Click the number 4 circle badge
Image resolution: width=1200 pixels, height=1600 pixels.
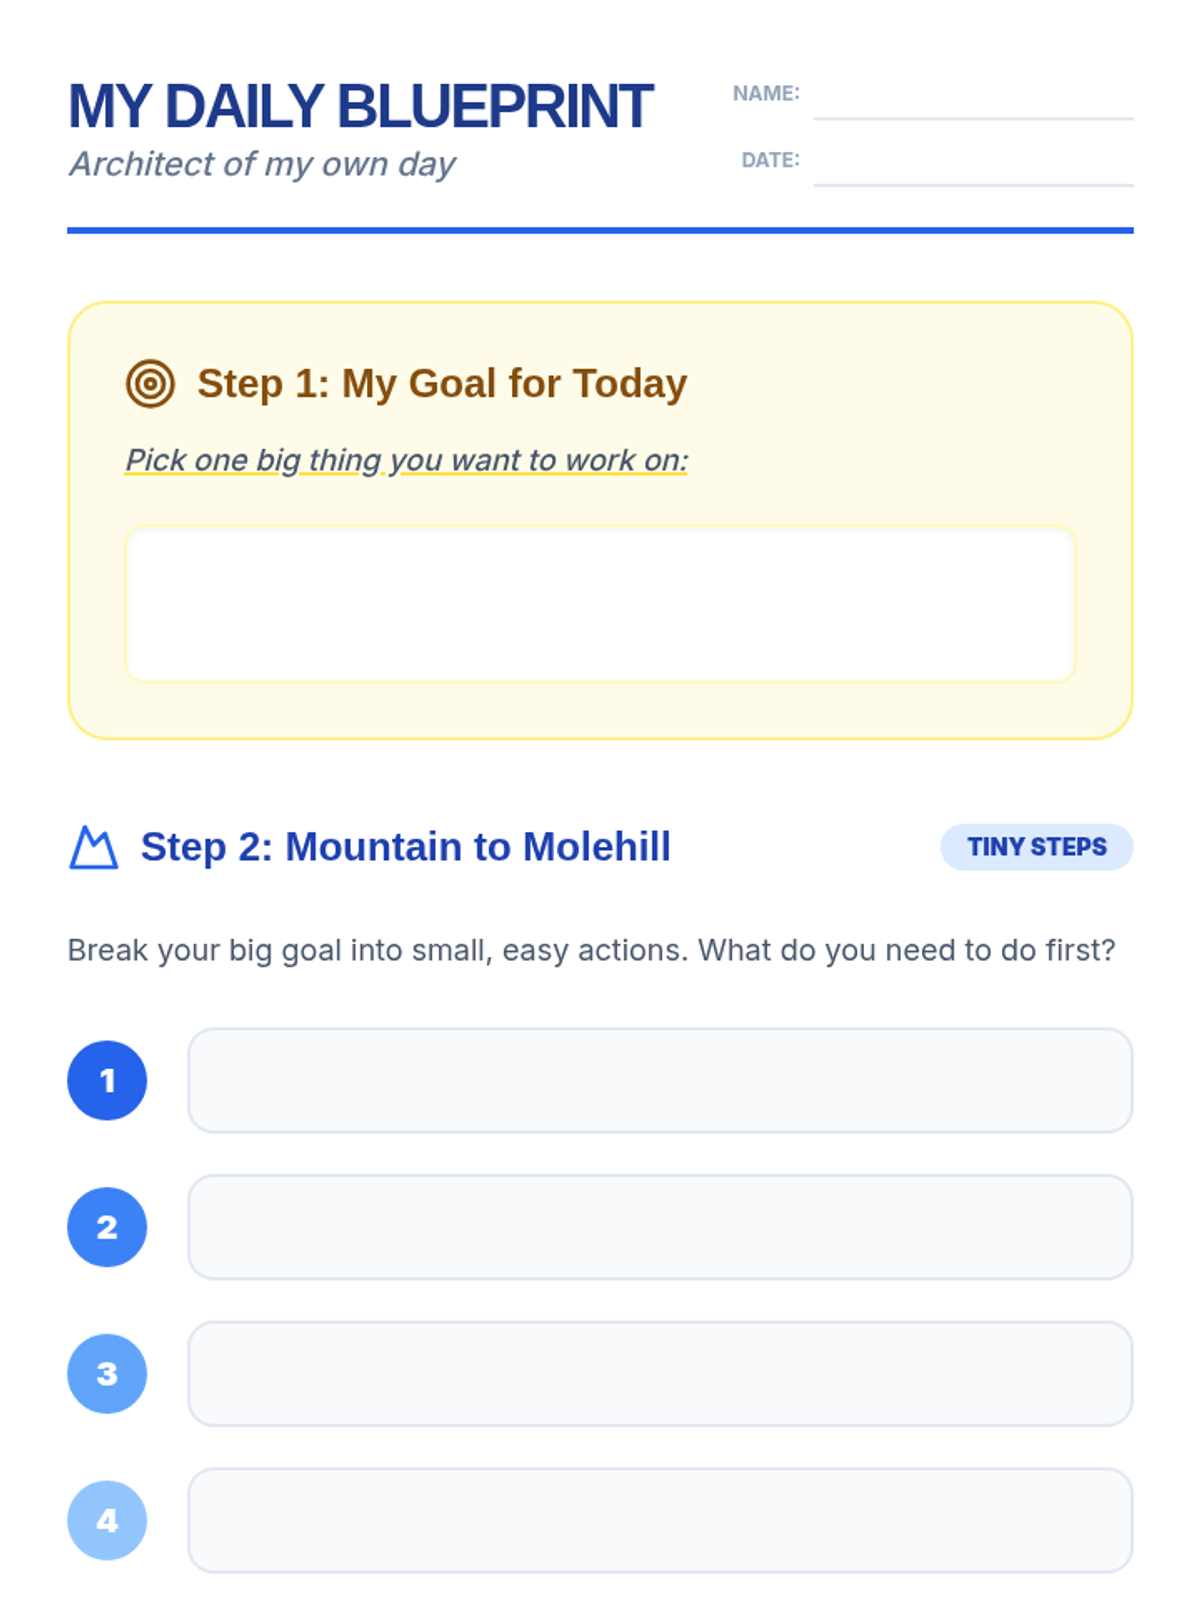(x=107, y=1520)
